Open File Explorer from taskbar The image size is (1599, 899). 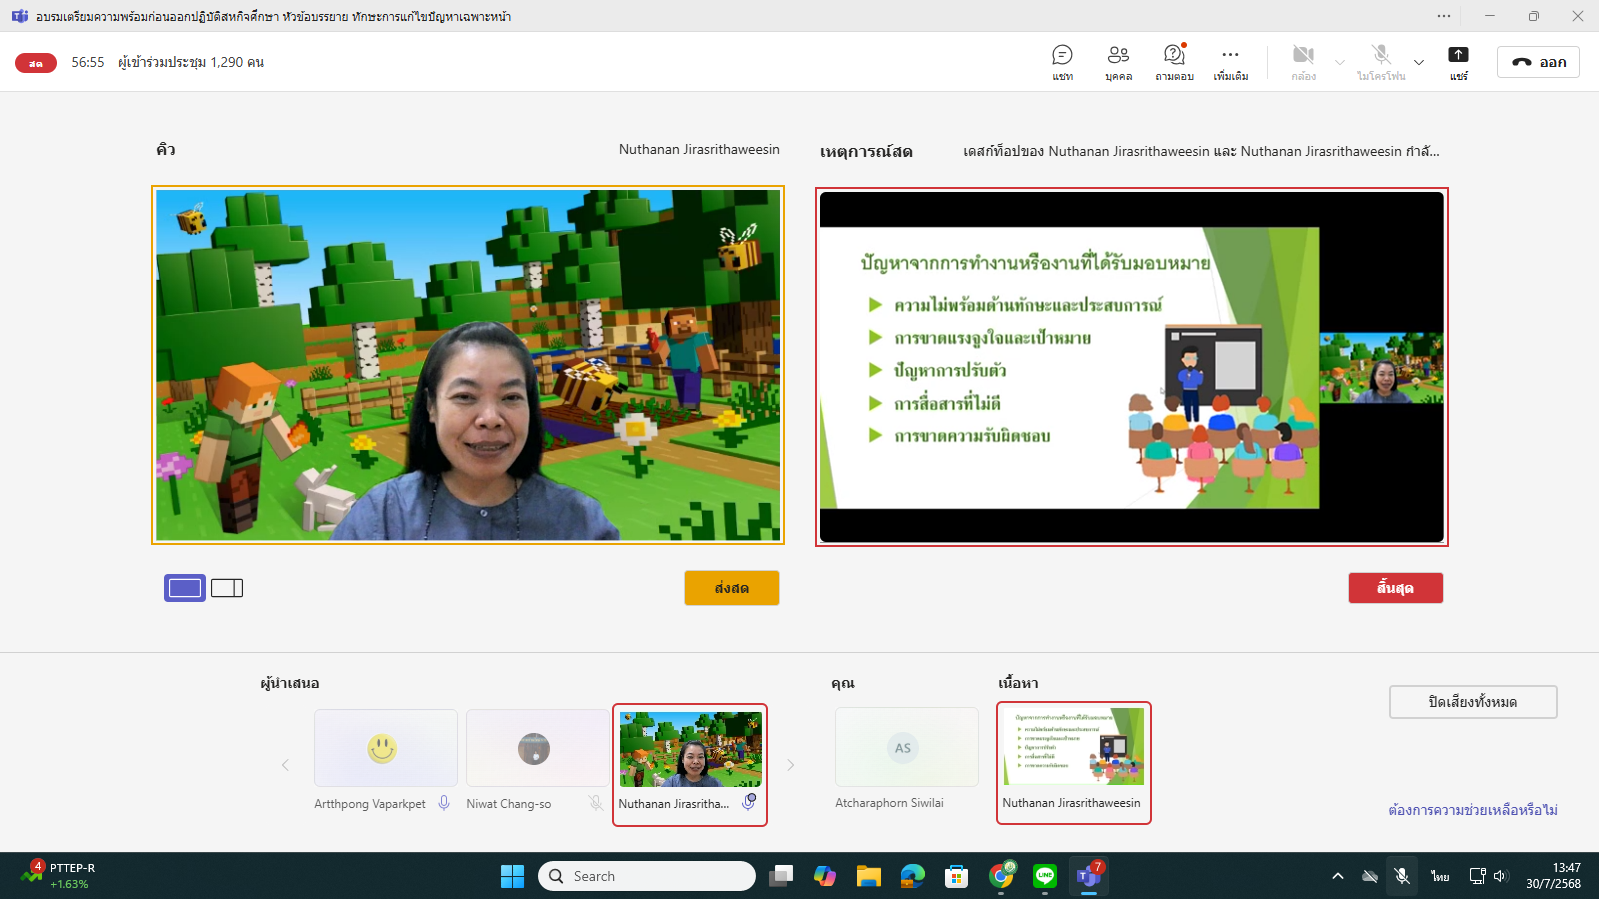click(869, 876)
